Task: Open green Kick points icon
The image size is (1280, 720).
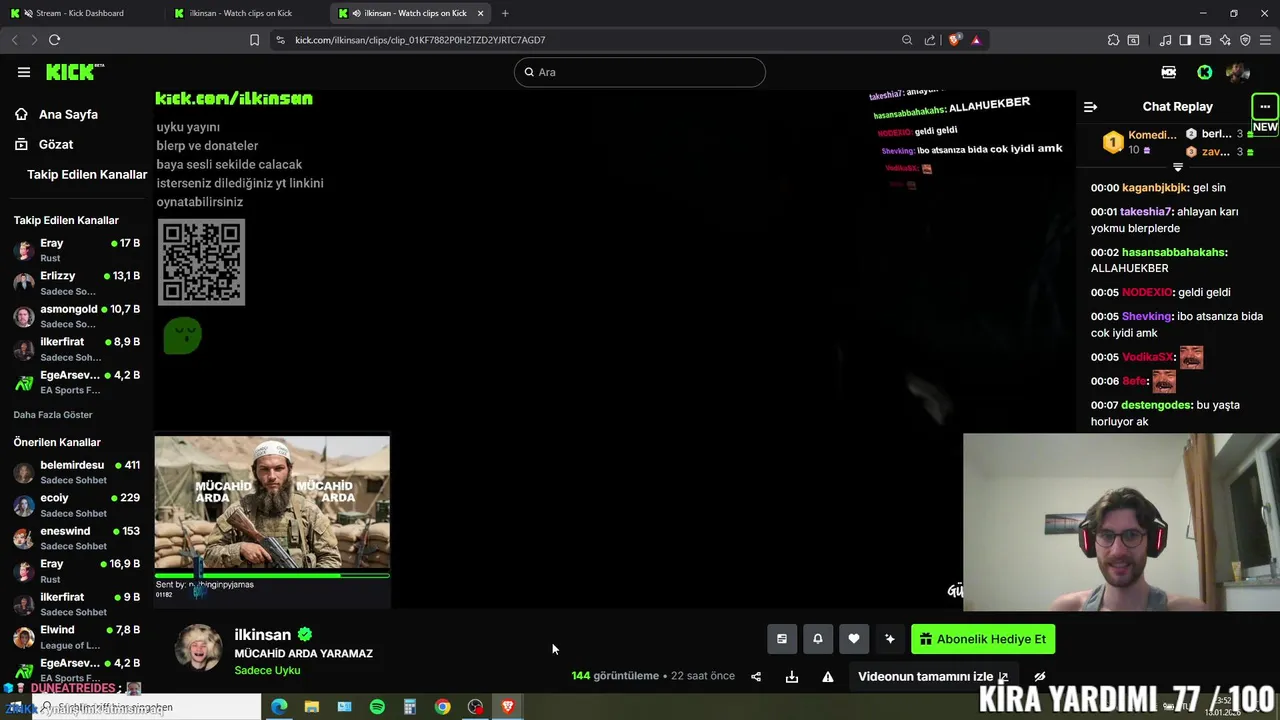Action: click(1204, 72)
